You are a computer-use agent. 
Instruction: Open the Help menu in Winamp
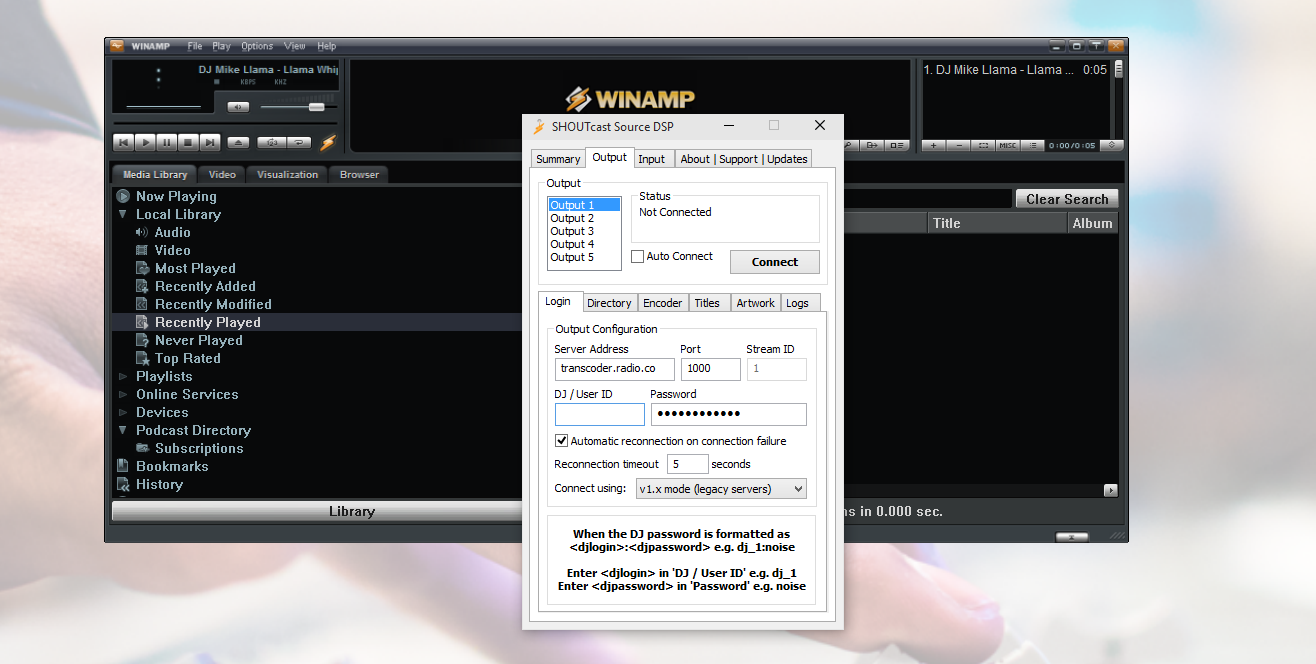click(327, 46)
